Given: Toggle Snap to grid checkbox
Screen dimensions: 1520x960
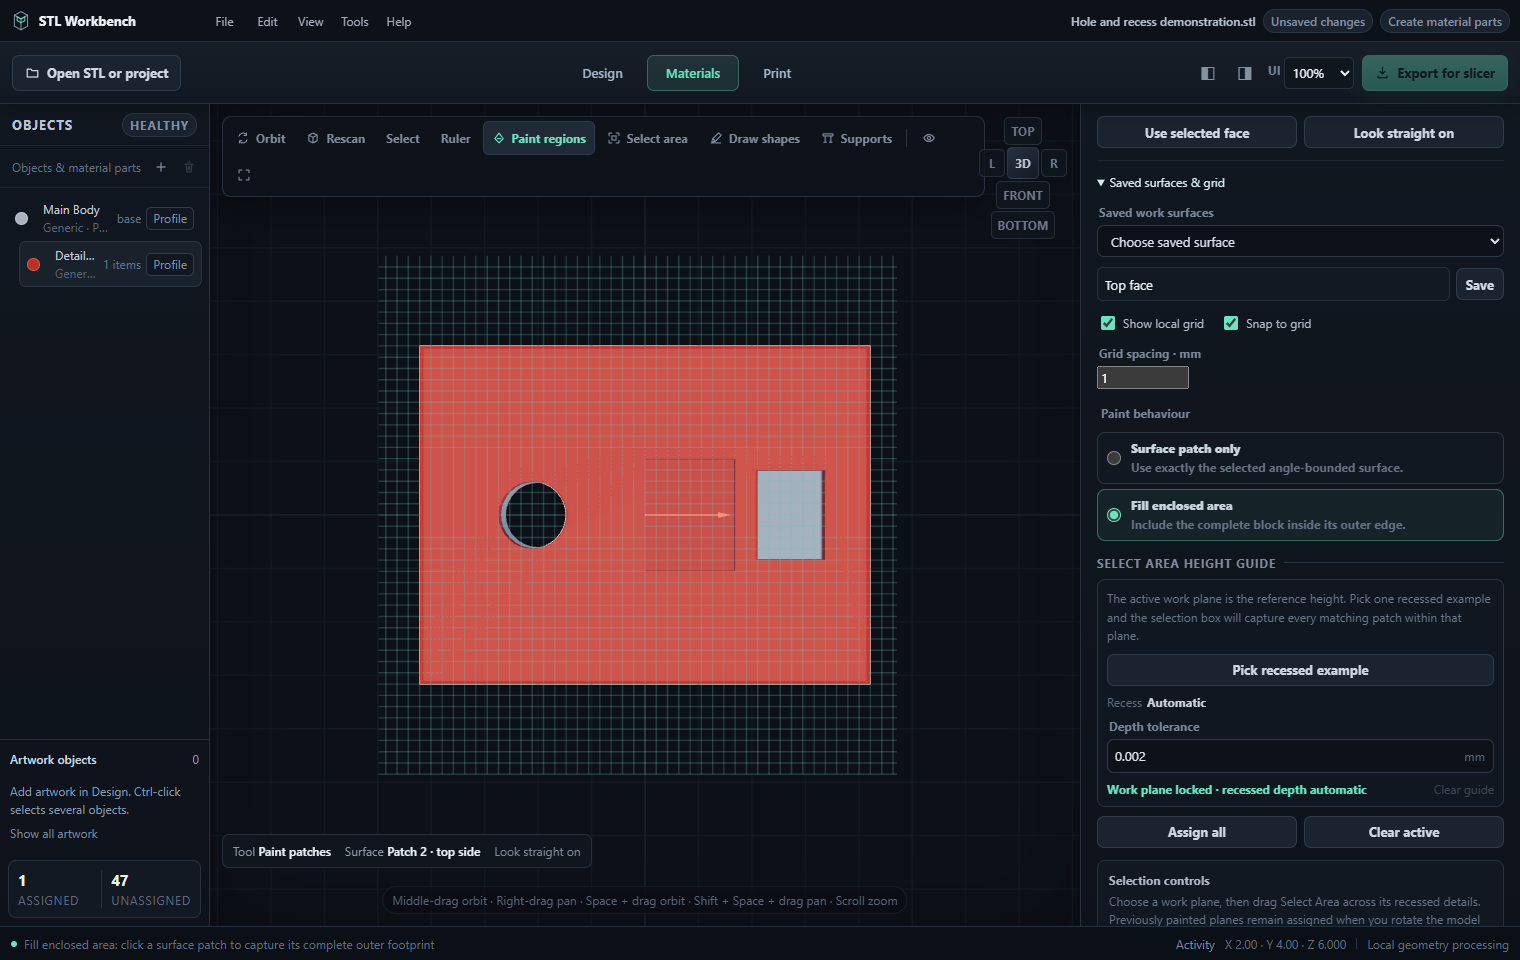Looking at the screenshot, I should 1231,323.
